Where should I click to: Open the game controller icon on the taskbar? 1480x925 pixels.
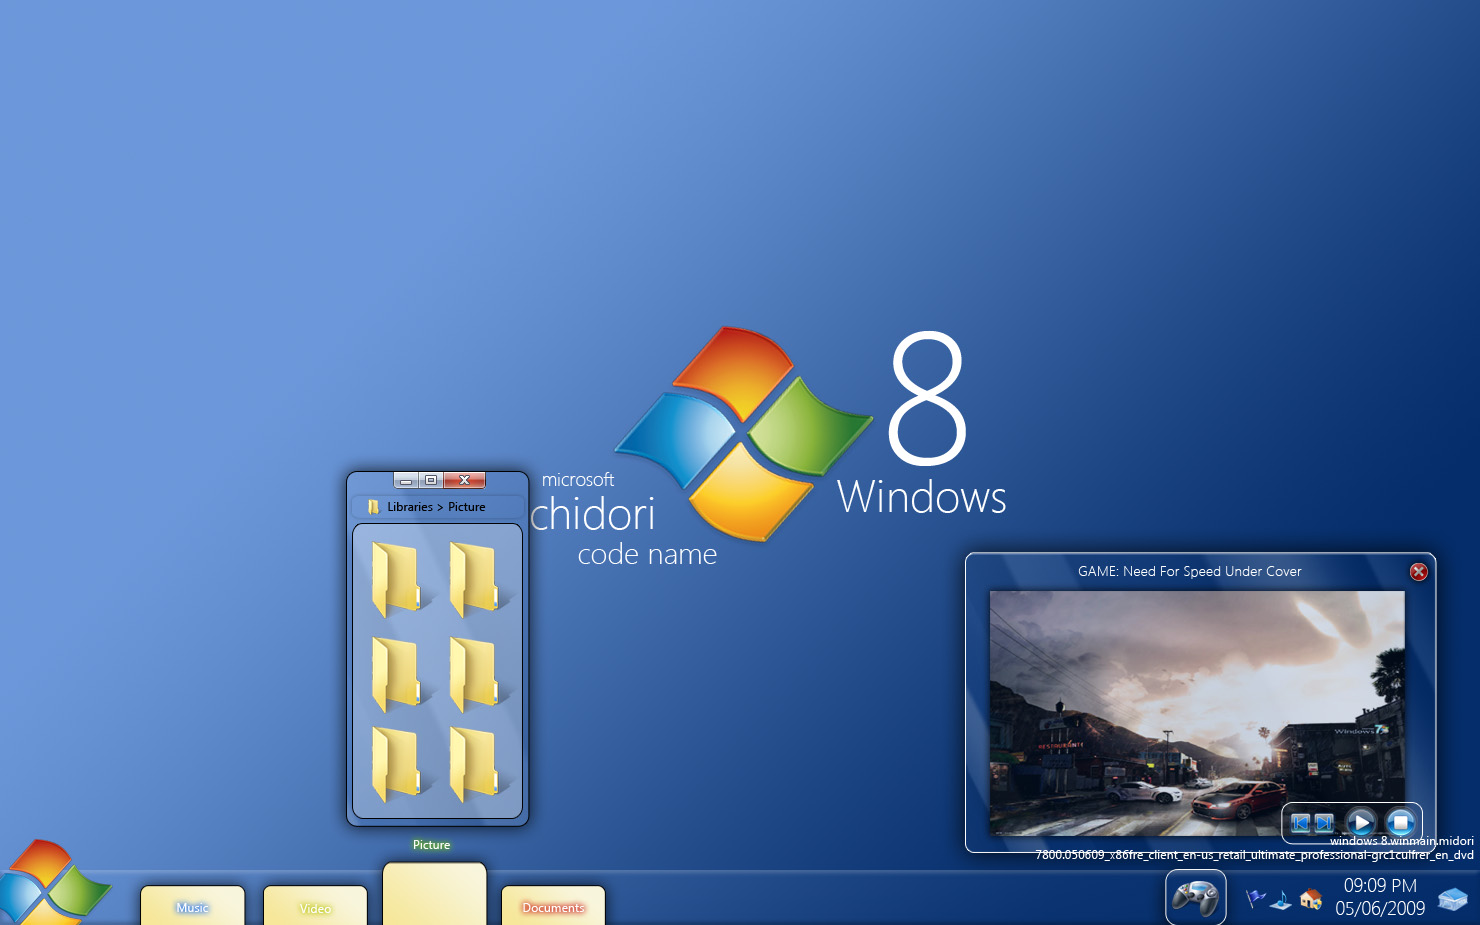point(1196,897)
